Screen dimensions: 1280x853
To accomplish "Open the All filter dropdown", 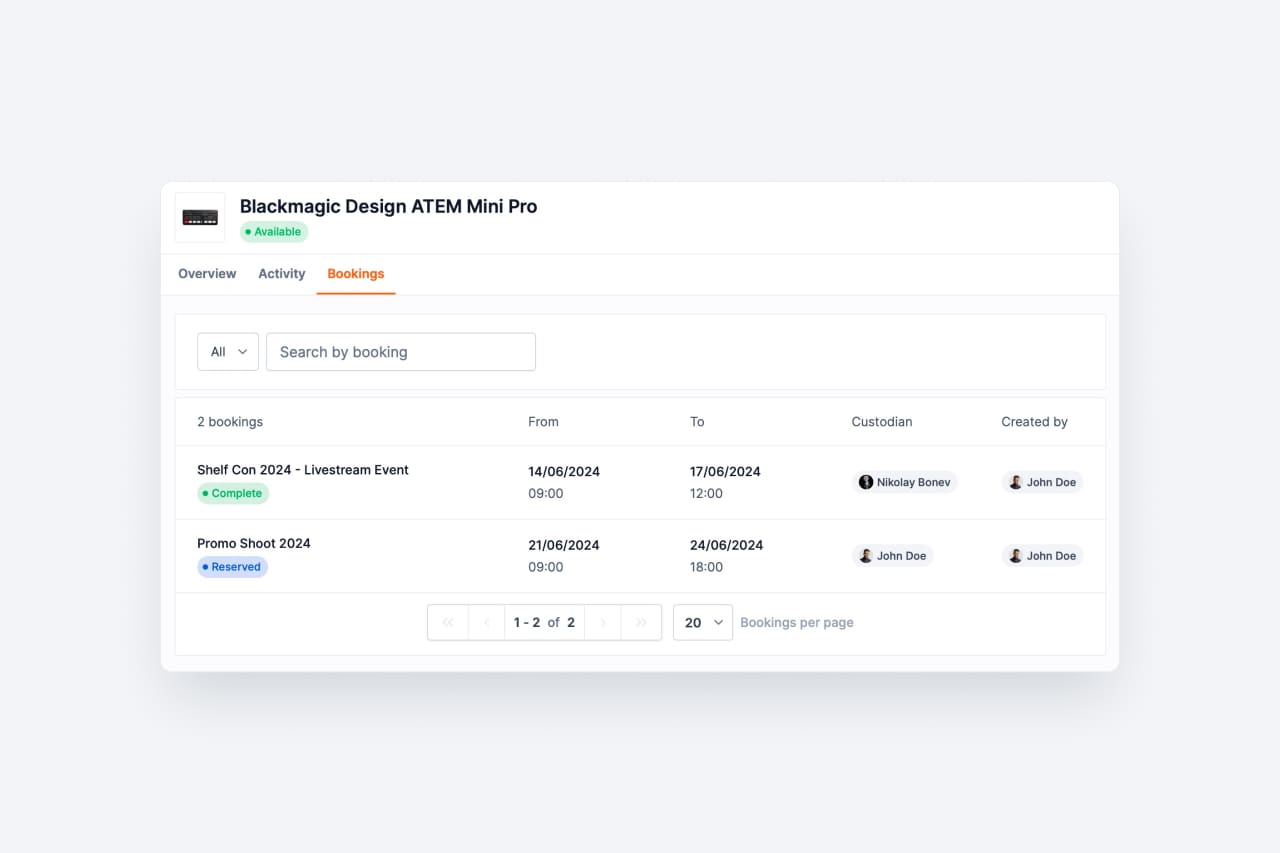I will tap(227, 351).
